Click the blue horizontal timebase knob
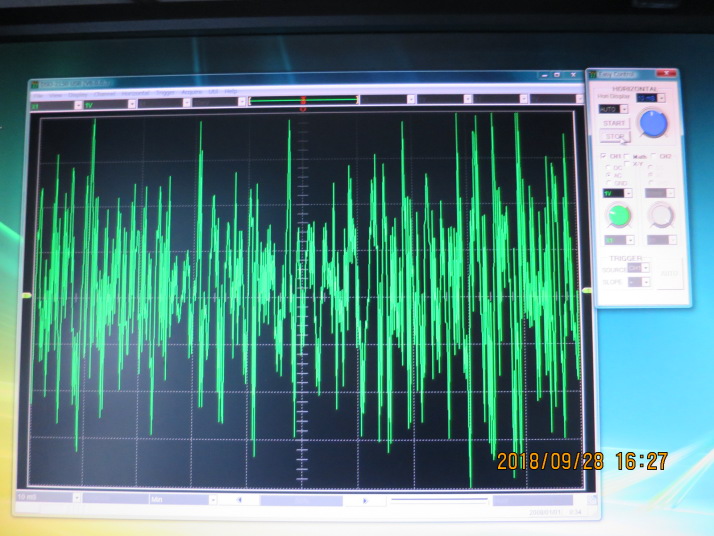Image resolution: width=714 pixels, height=536 pixels. coord(652,123)
